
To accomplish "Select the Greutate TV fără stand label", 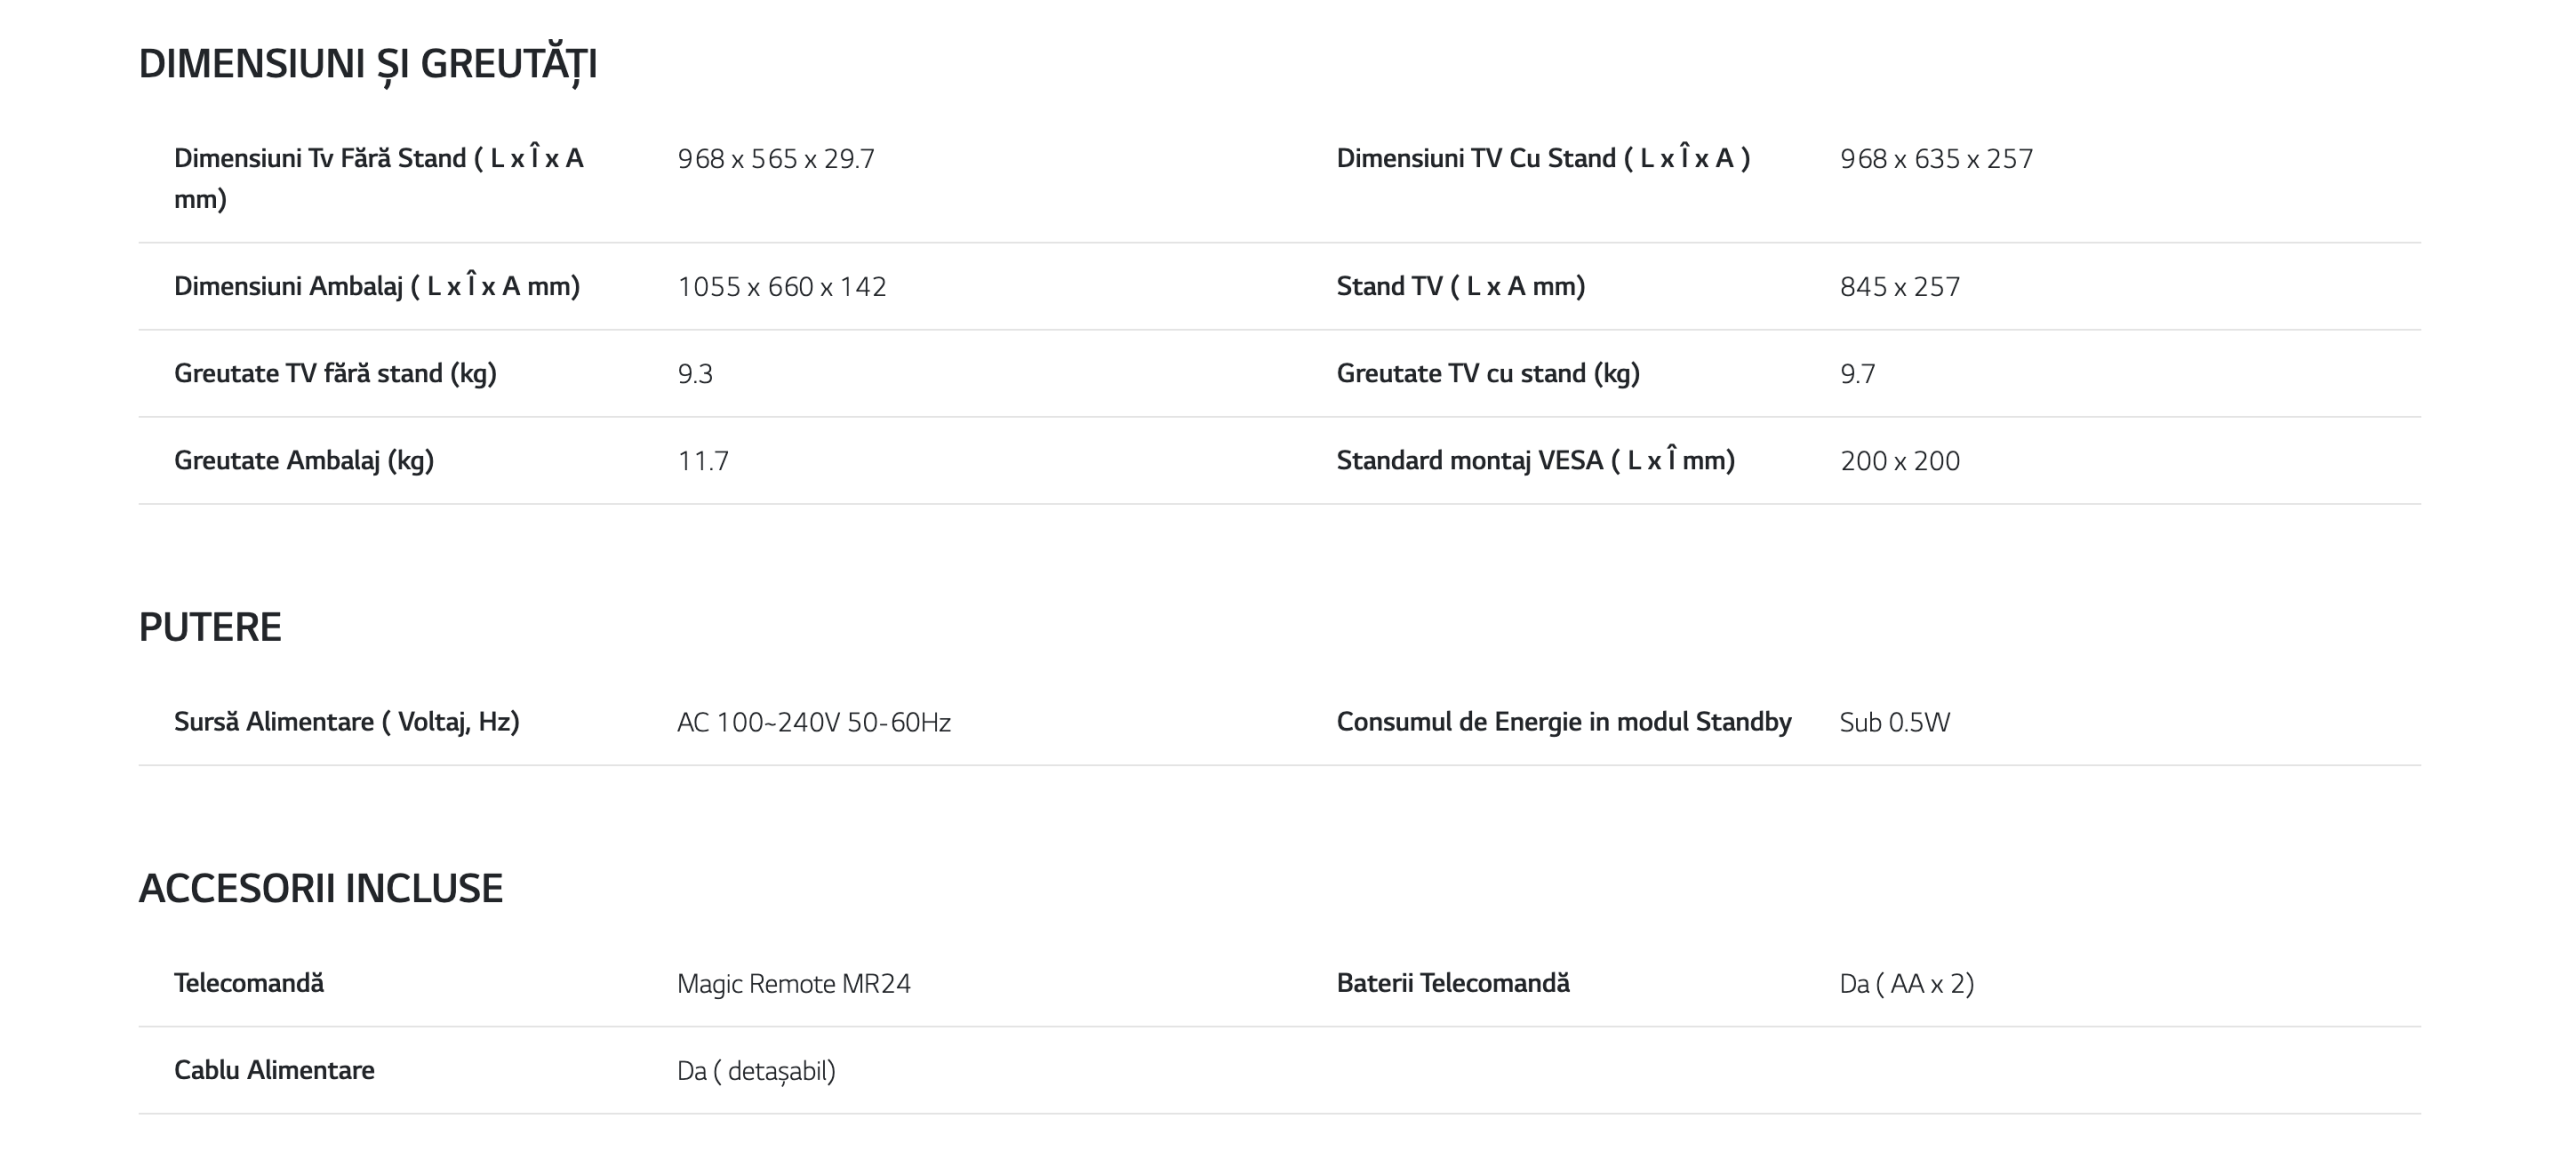I will (x=335, y=374).
